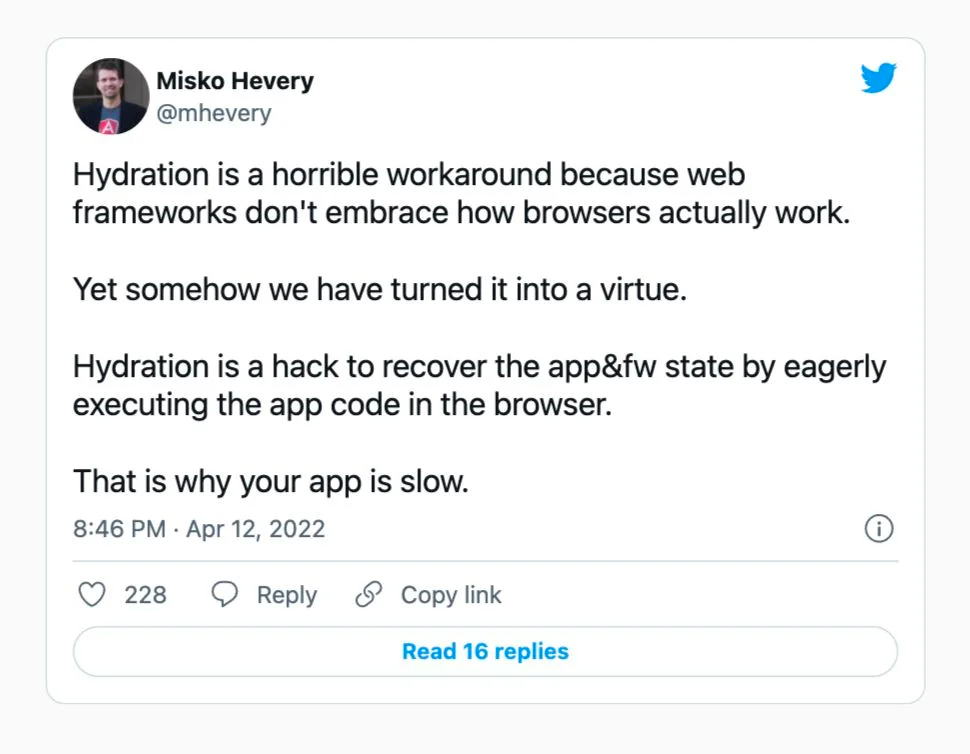Click "That is why your app is slow."
The width and height of the screenshot is (970, 754).
(271, 482)
